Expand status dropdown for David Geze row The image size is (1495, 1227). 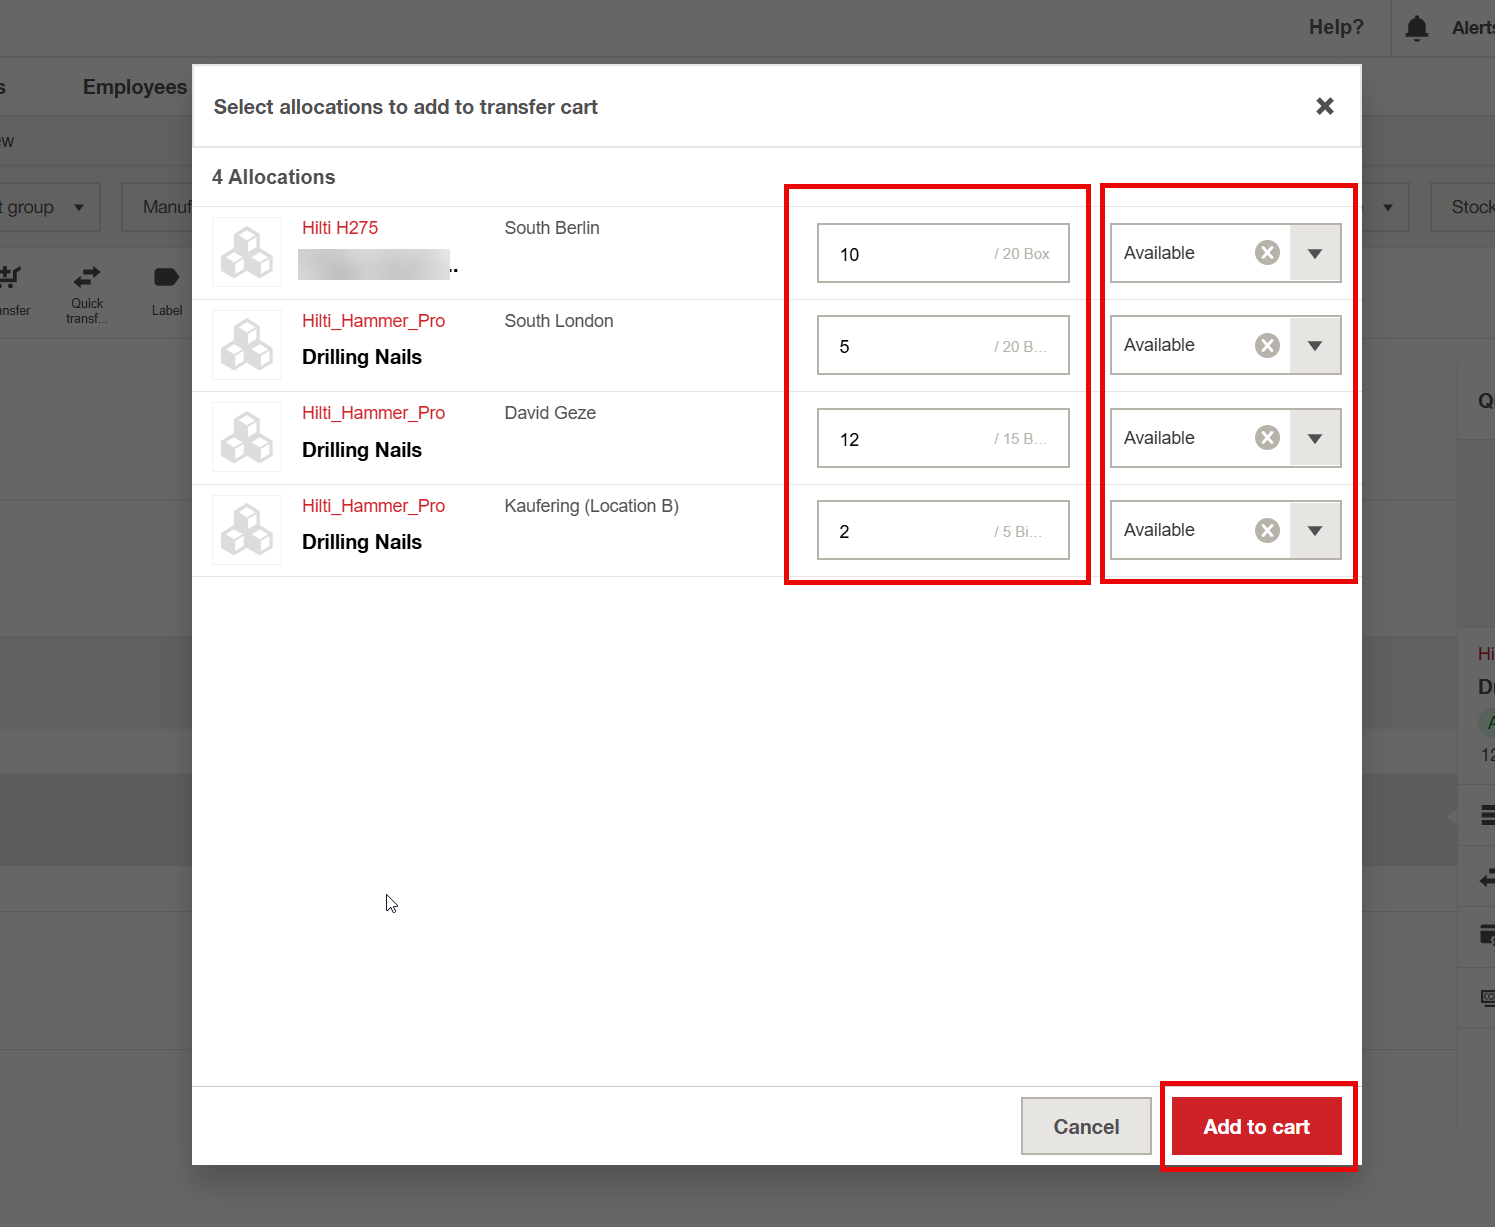(x=1315, y=438)
